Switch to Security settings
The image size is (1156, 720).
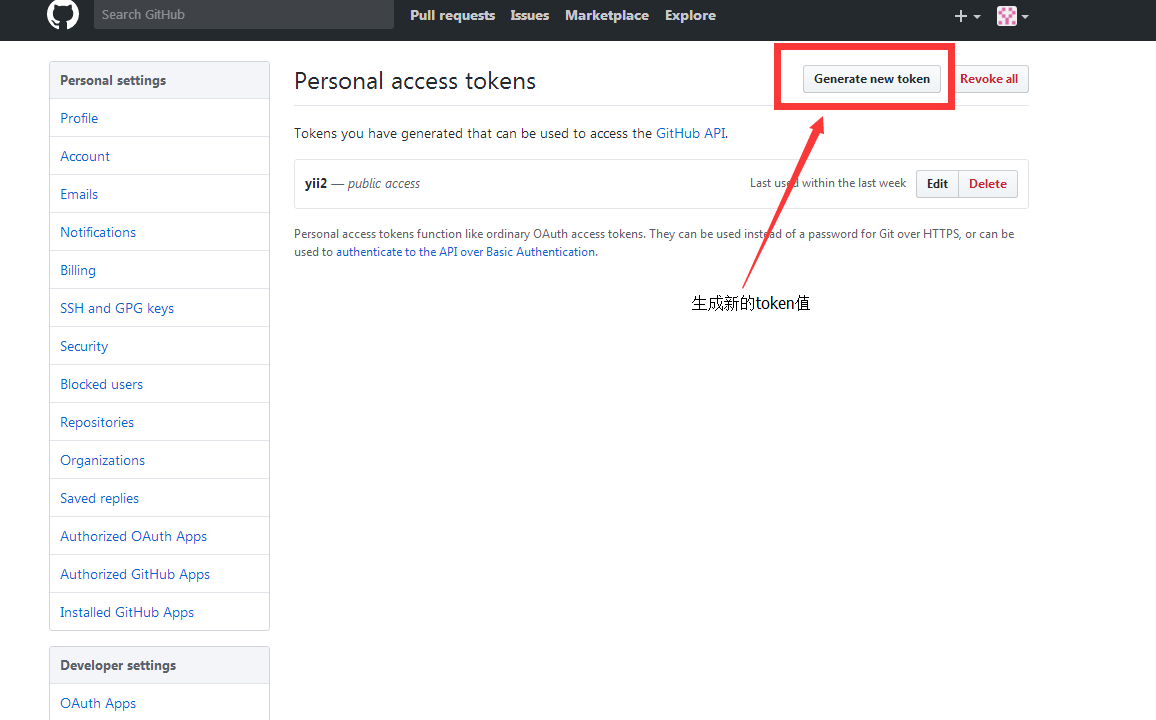84,346
